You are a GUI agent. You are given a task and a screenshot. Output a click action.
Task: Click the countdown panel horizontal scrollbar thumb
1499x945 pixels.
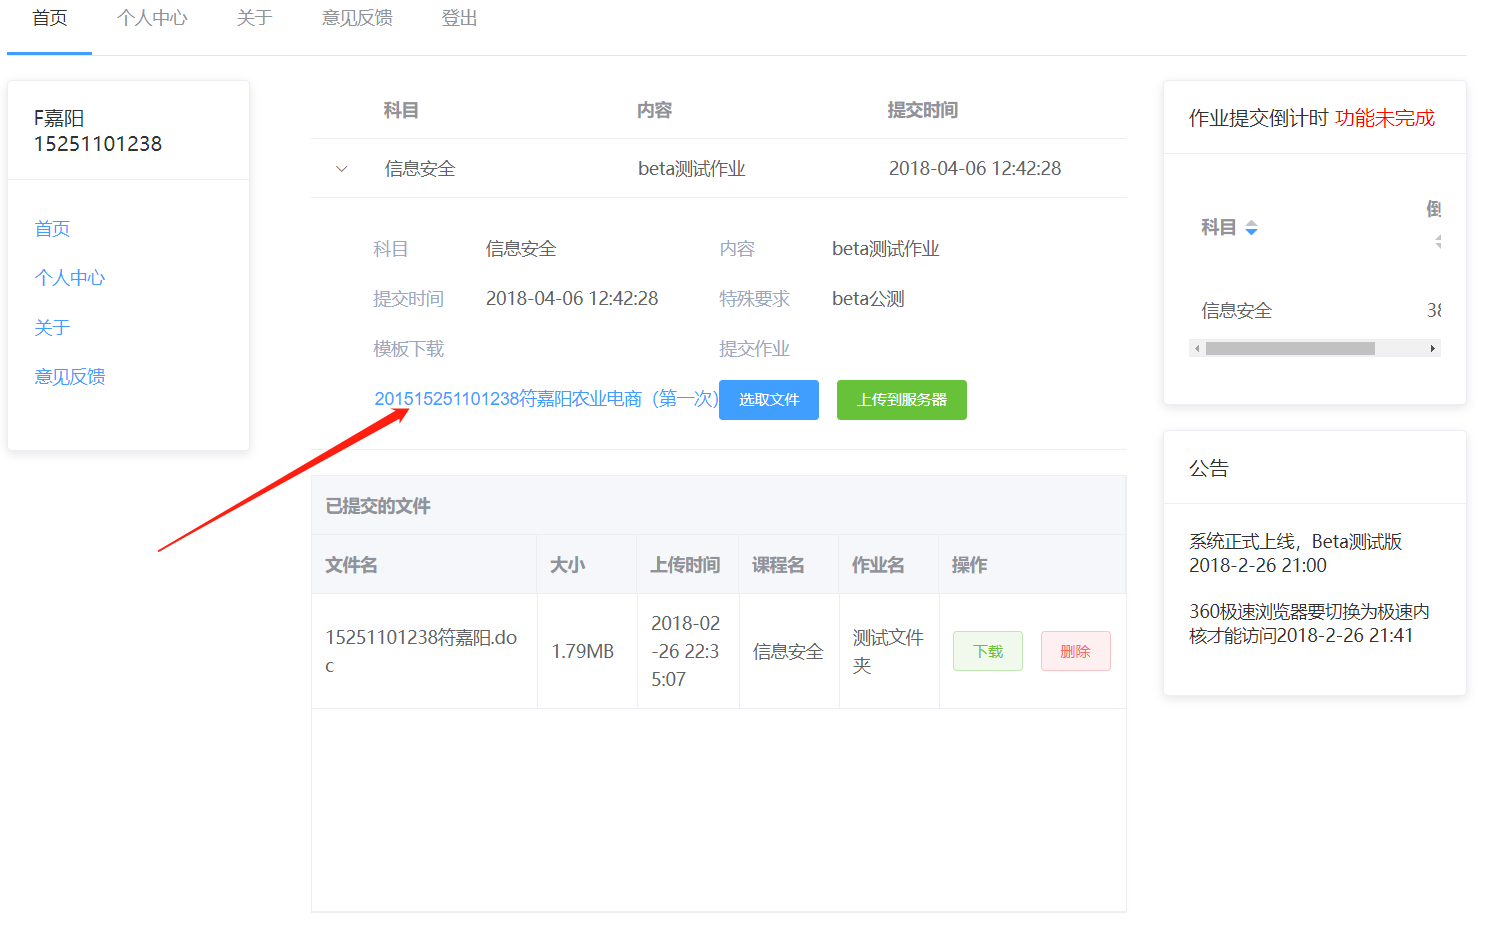pos(1289,349)
